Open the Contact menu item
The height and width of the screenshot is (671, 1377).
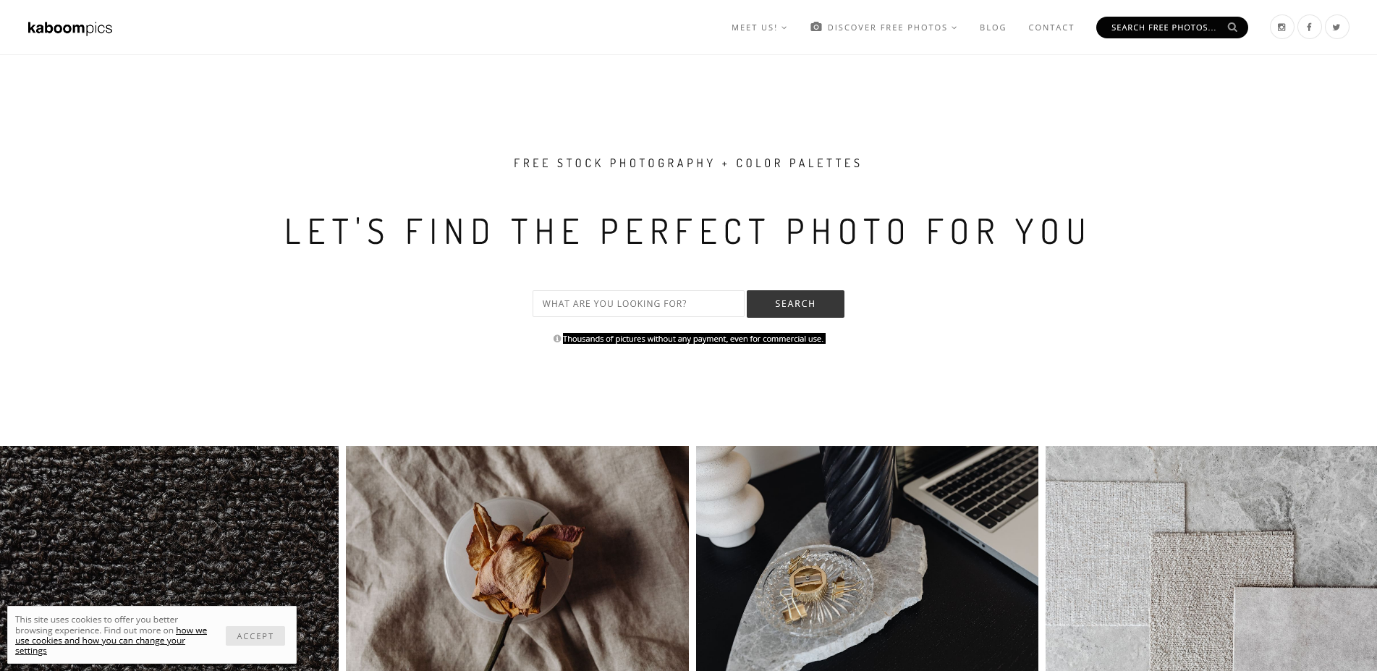point(1051,28)
